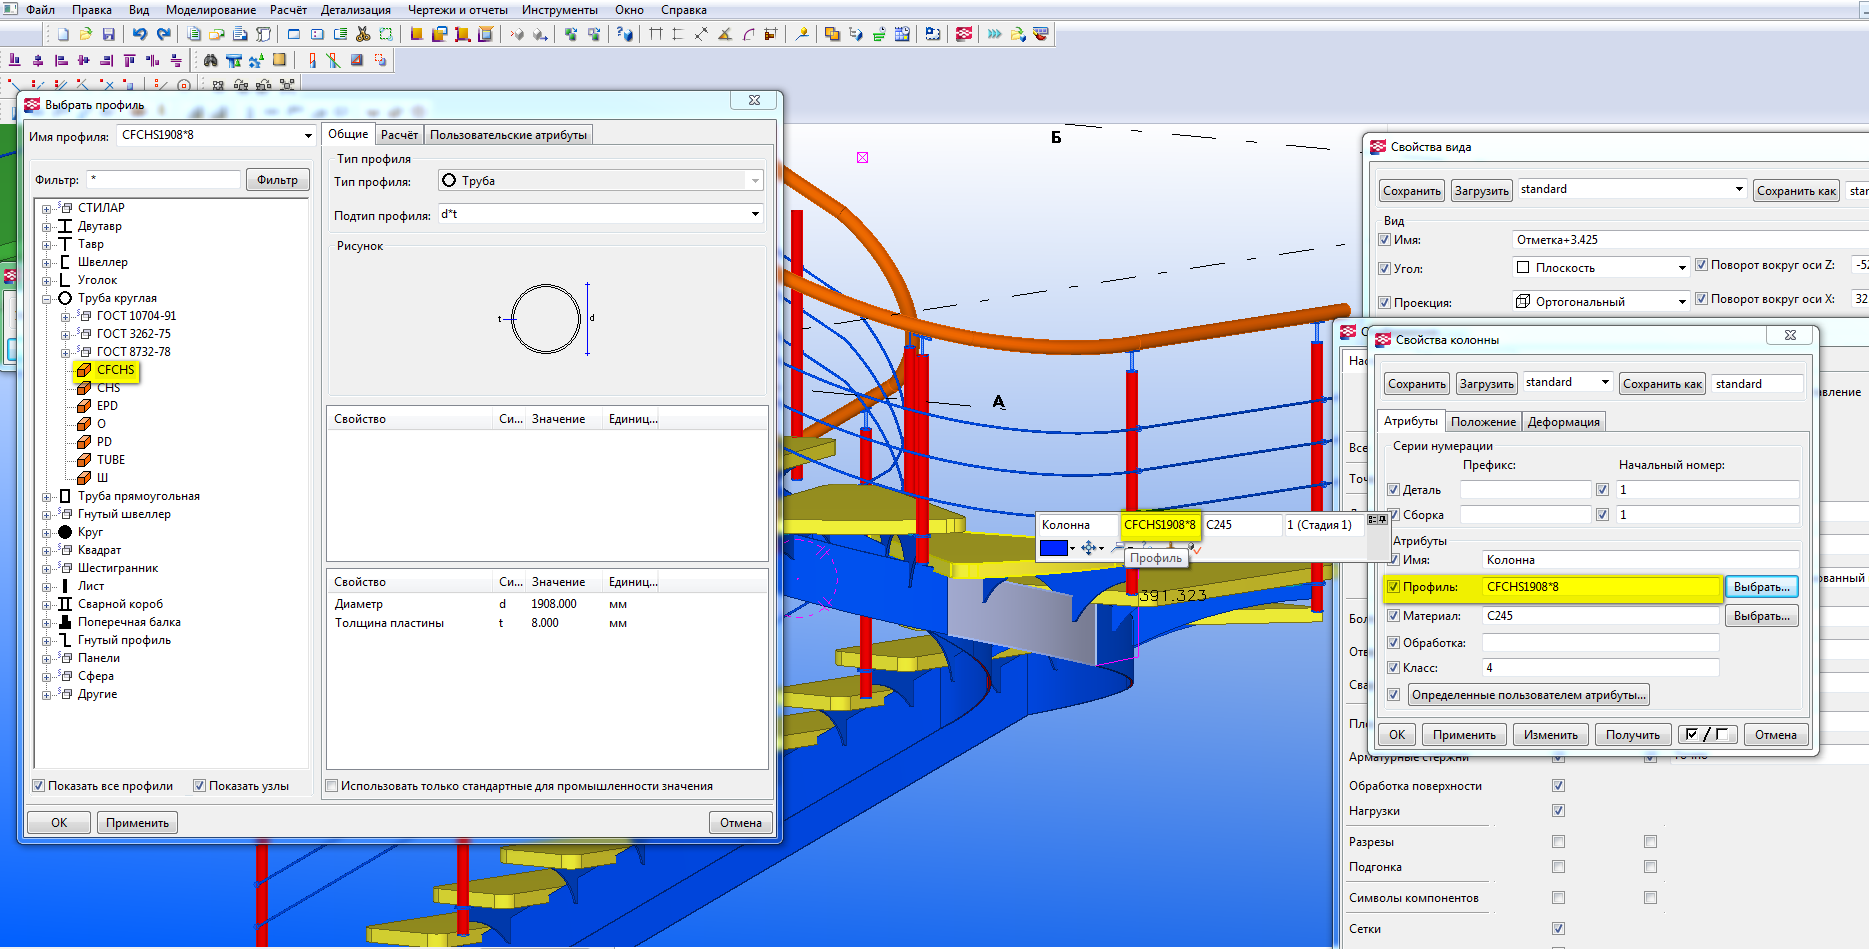Switch to the 'Положение' tab
Screen dimensions: 1869x949
click(1483, 422)
